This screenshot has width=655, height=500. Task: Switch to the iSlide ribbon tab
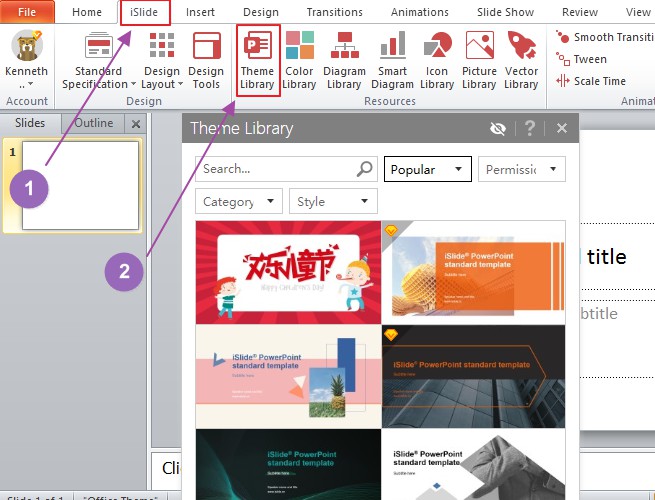click(x=145, y=12)
